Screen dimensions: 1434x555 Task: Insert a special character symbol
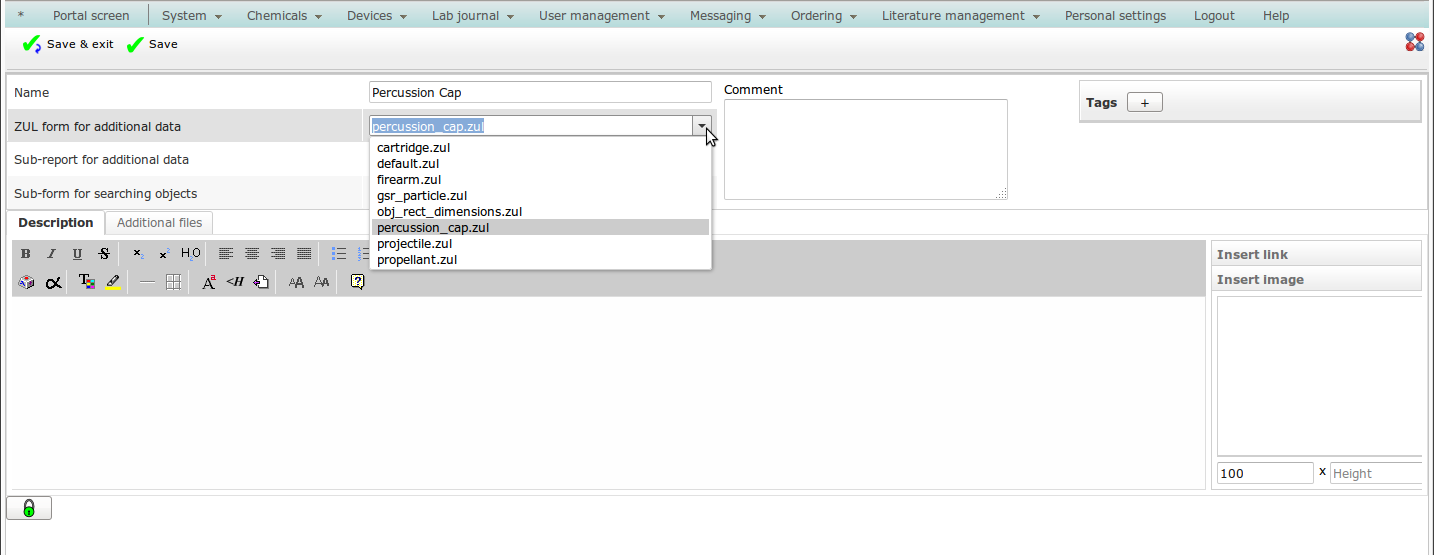click(x=54, y=283)
